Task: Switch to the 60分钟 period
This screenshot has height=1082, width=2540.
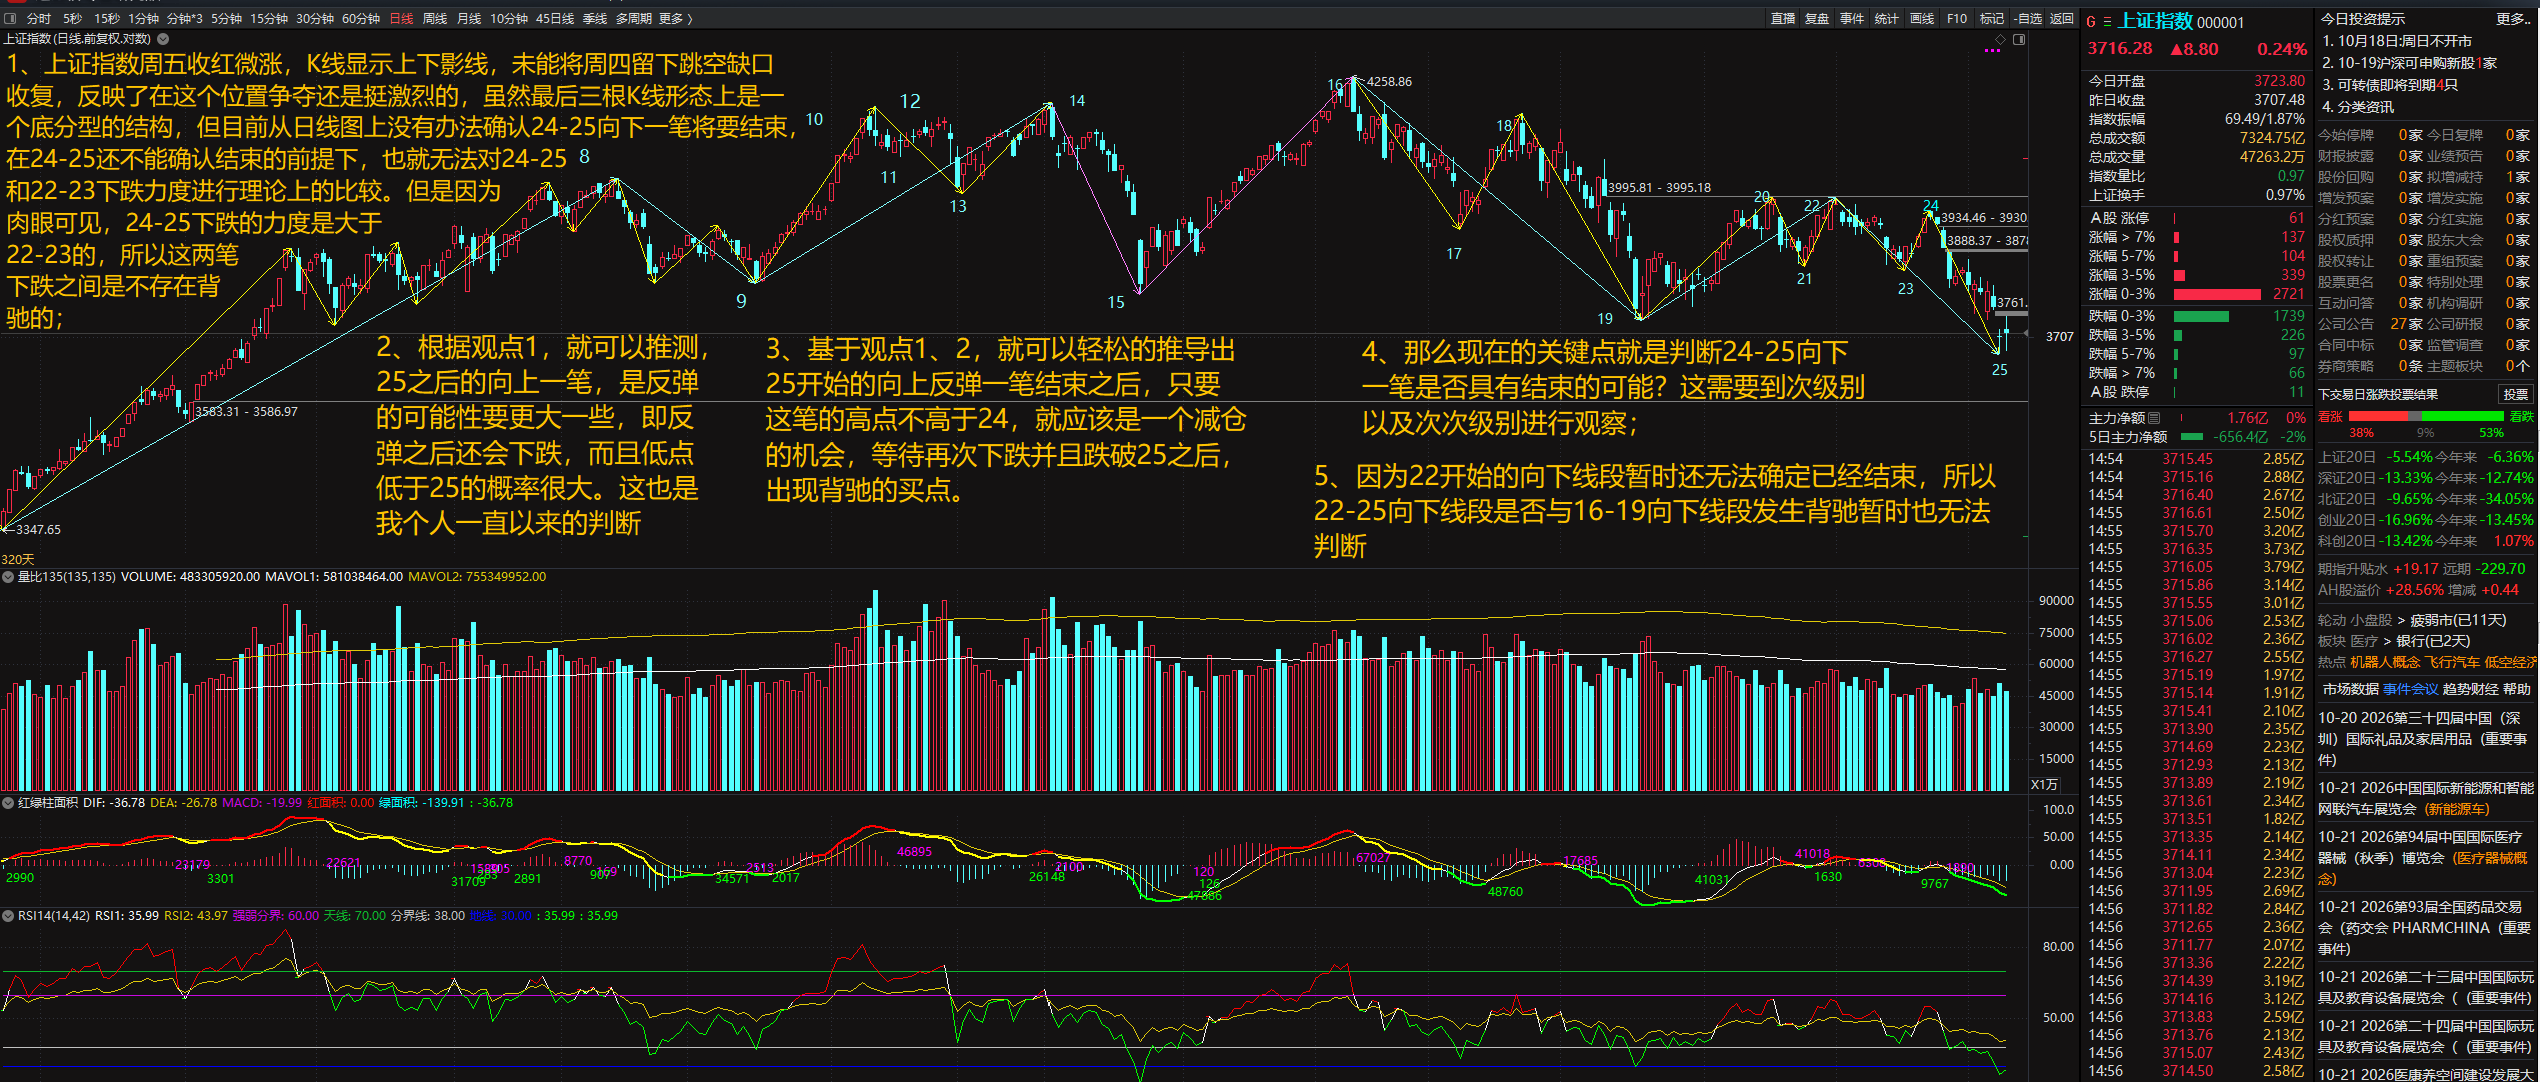Action: tap(361, 18)
